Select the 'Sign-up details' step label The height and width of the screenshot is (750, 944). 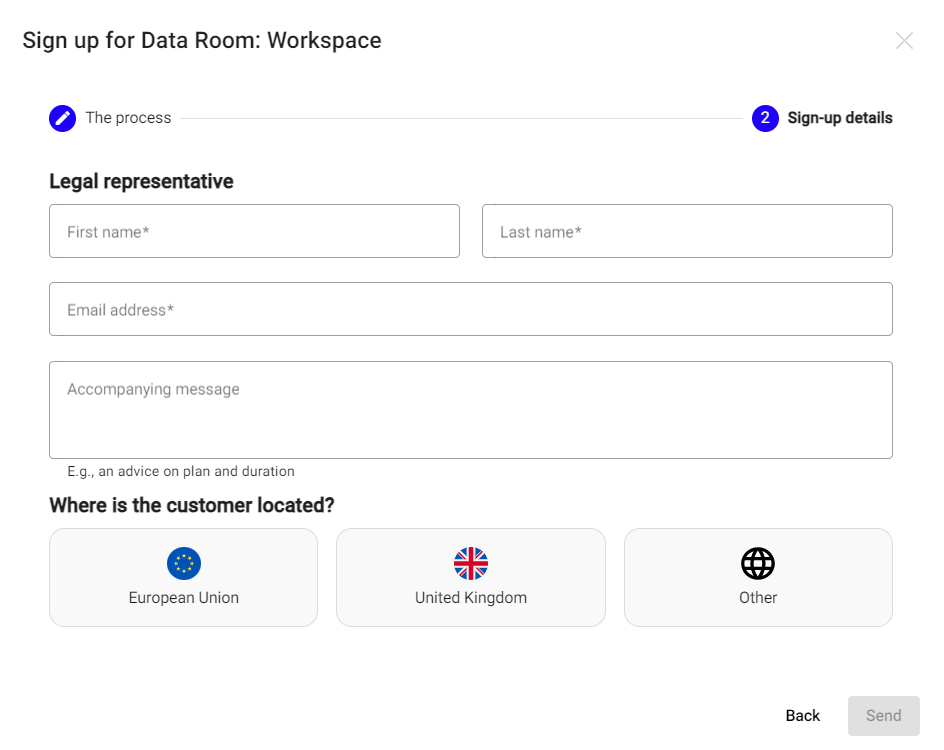point(840,118)
